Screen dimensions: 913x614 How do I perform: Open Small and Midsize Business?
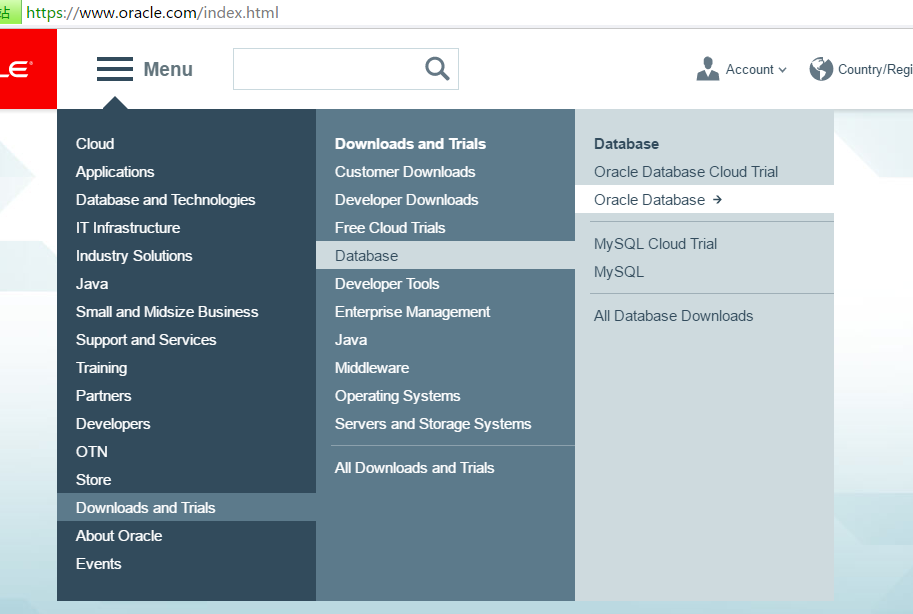[x=167, y=312]
